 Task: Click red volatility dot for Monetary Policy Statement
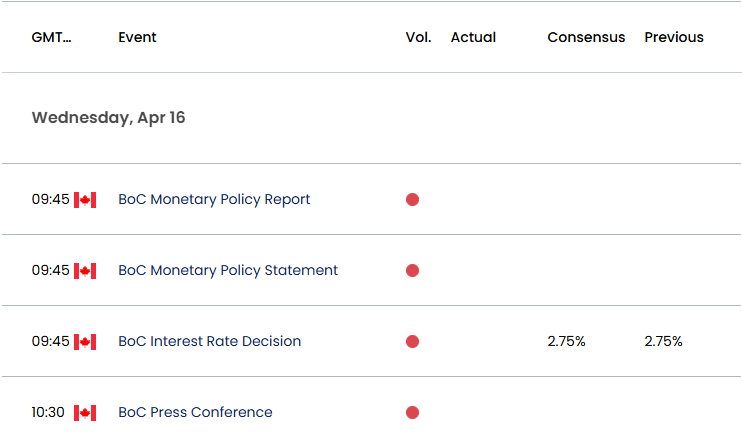click(x=412, y=271)
